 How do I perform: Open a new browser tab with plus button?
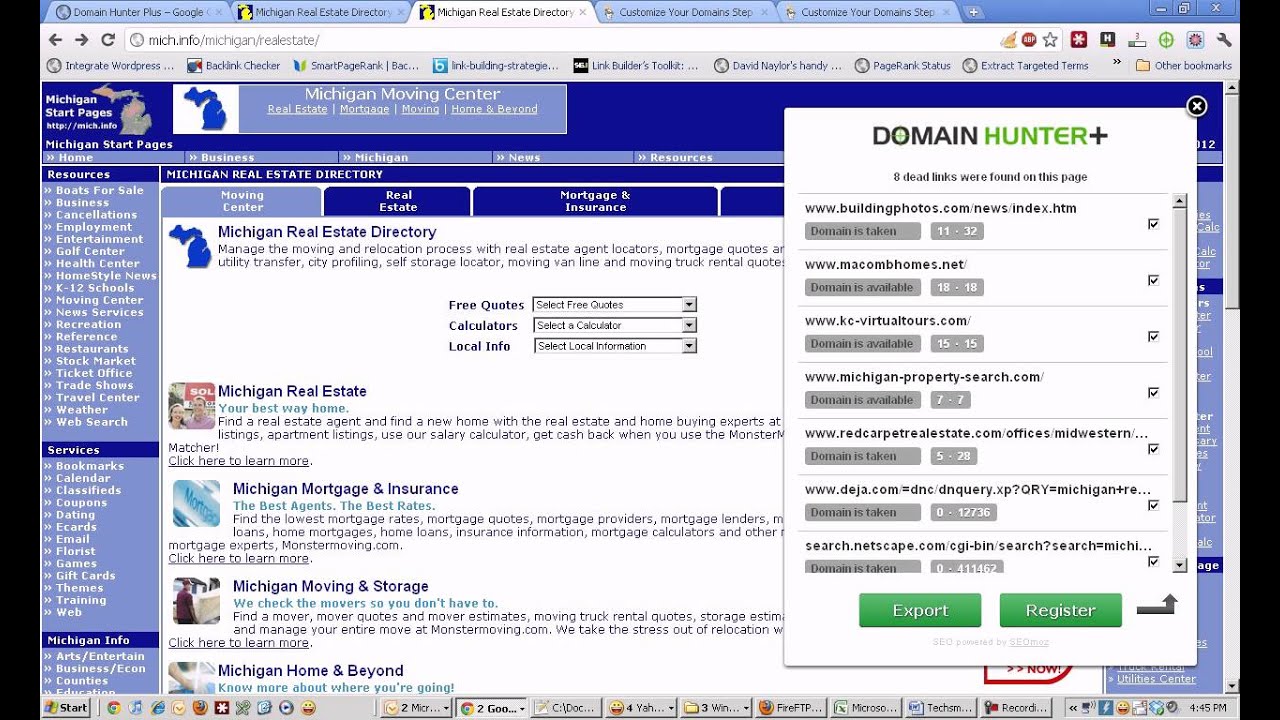click(973, 12)
